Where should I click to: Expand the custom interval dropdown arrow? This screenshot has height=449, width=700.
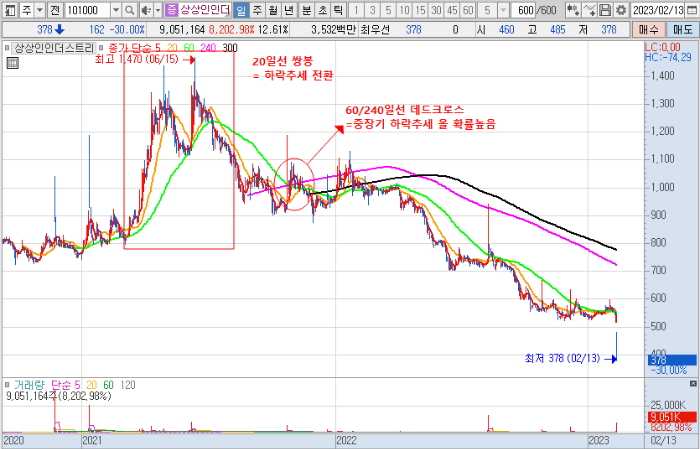click(x=504, y=10)
